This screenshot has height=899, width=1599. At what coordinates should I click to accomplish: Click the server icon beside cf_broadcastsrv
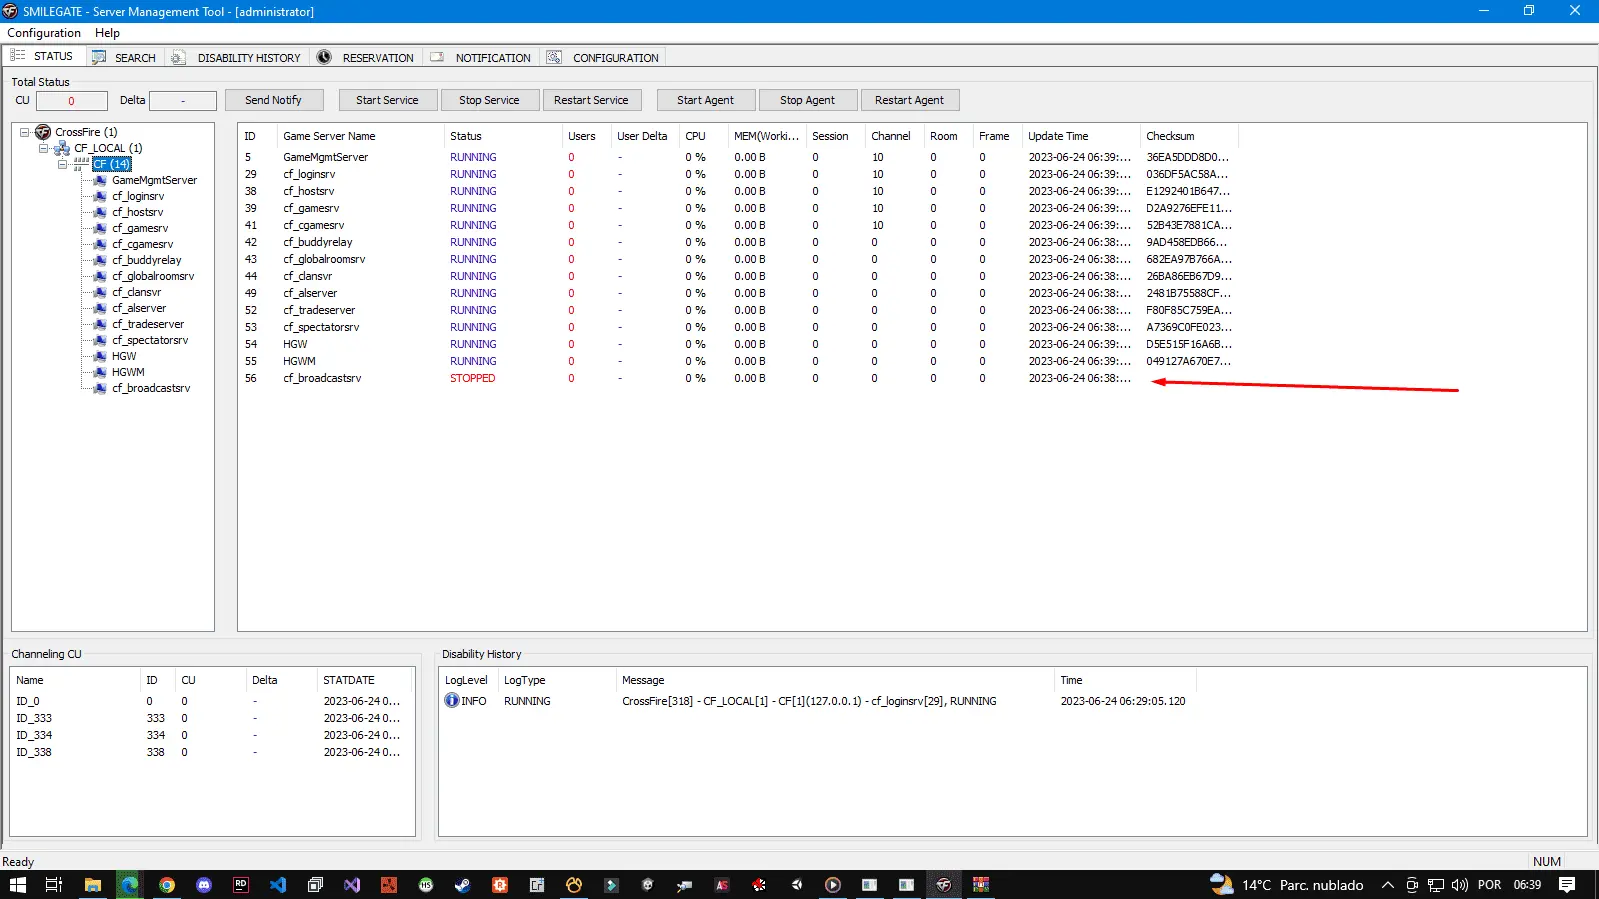click(x=100, y=388)
